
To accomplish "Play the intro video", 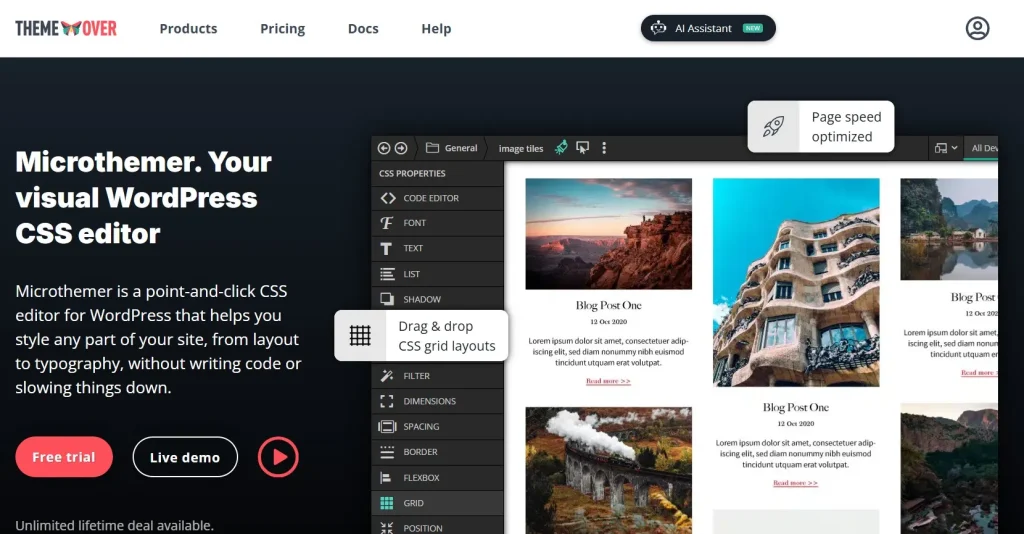I will point(278,457).
